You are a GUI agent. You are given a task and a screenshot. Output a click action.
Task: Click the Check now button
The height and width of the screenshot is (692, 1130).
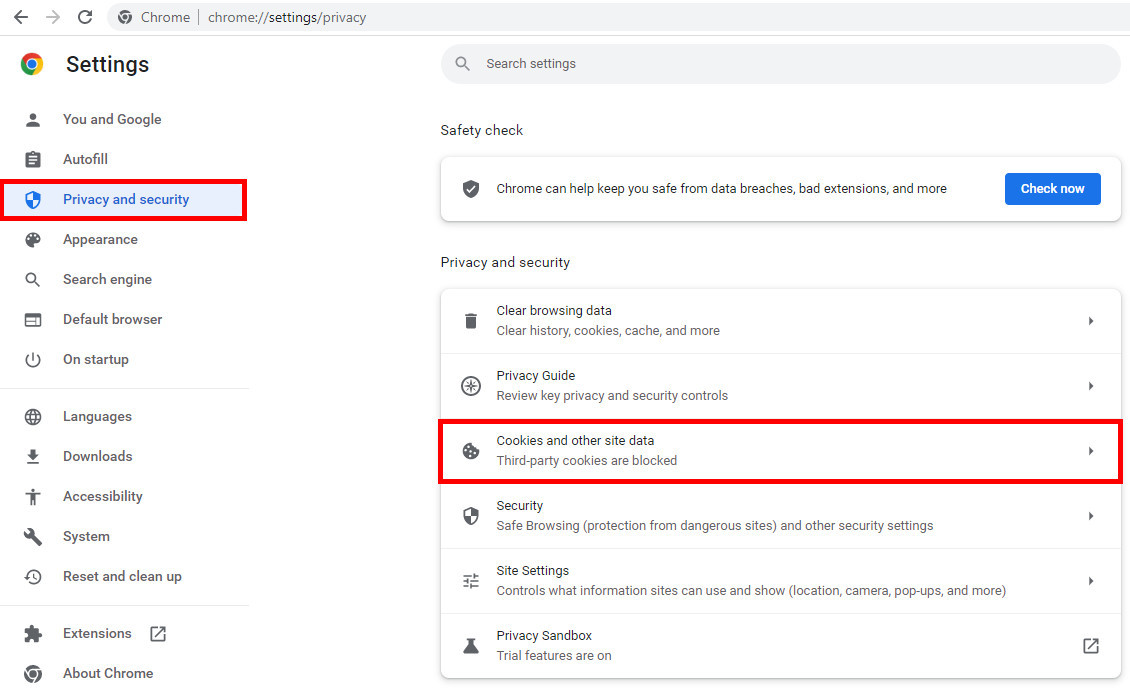(x=1052, y=189)
